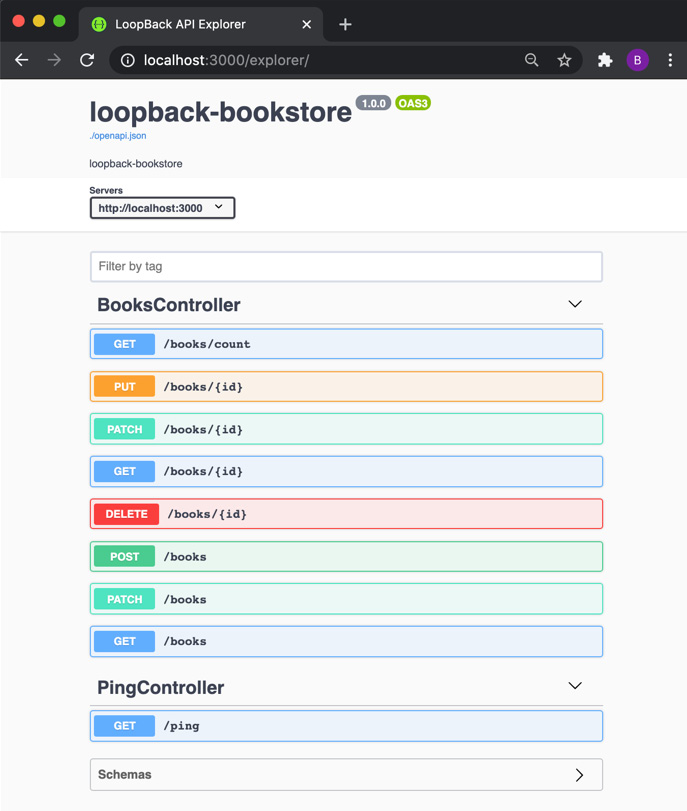Open the zoom magnifier icon in address bar
The height and width of the screenshot is (811, 687).
point(531,60)
